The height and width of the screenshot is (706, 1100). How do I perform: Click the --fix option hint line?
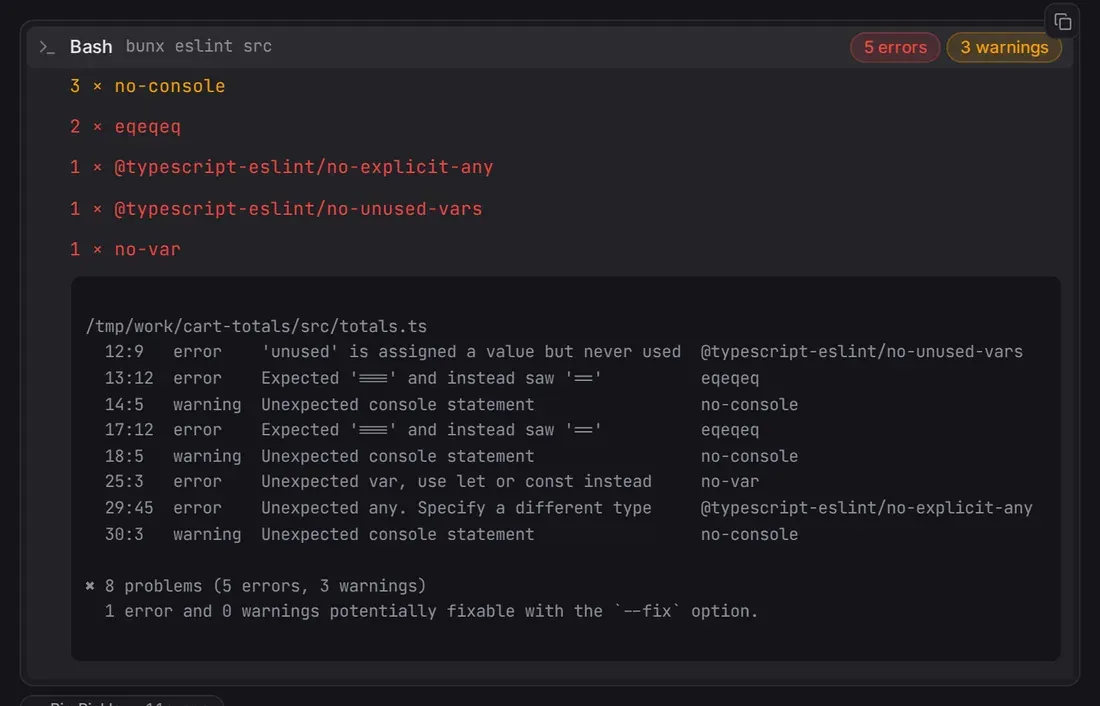coord(431,611)
